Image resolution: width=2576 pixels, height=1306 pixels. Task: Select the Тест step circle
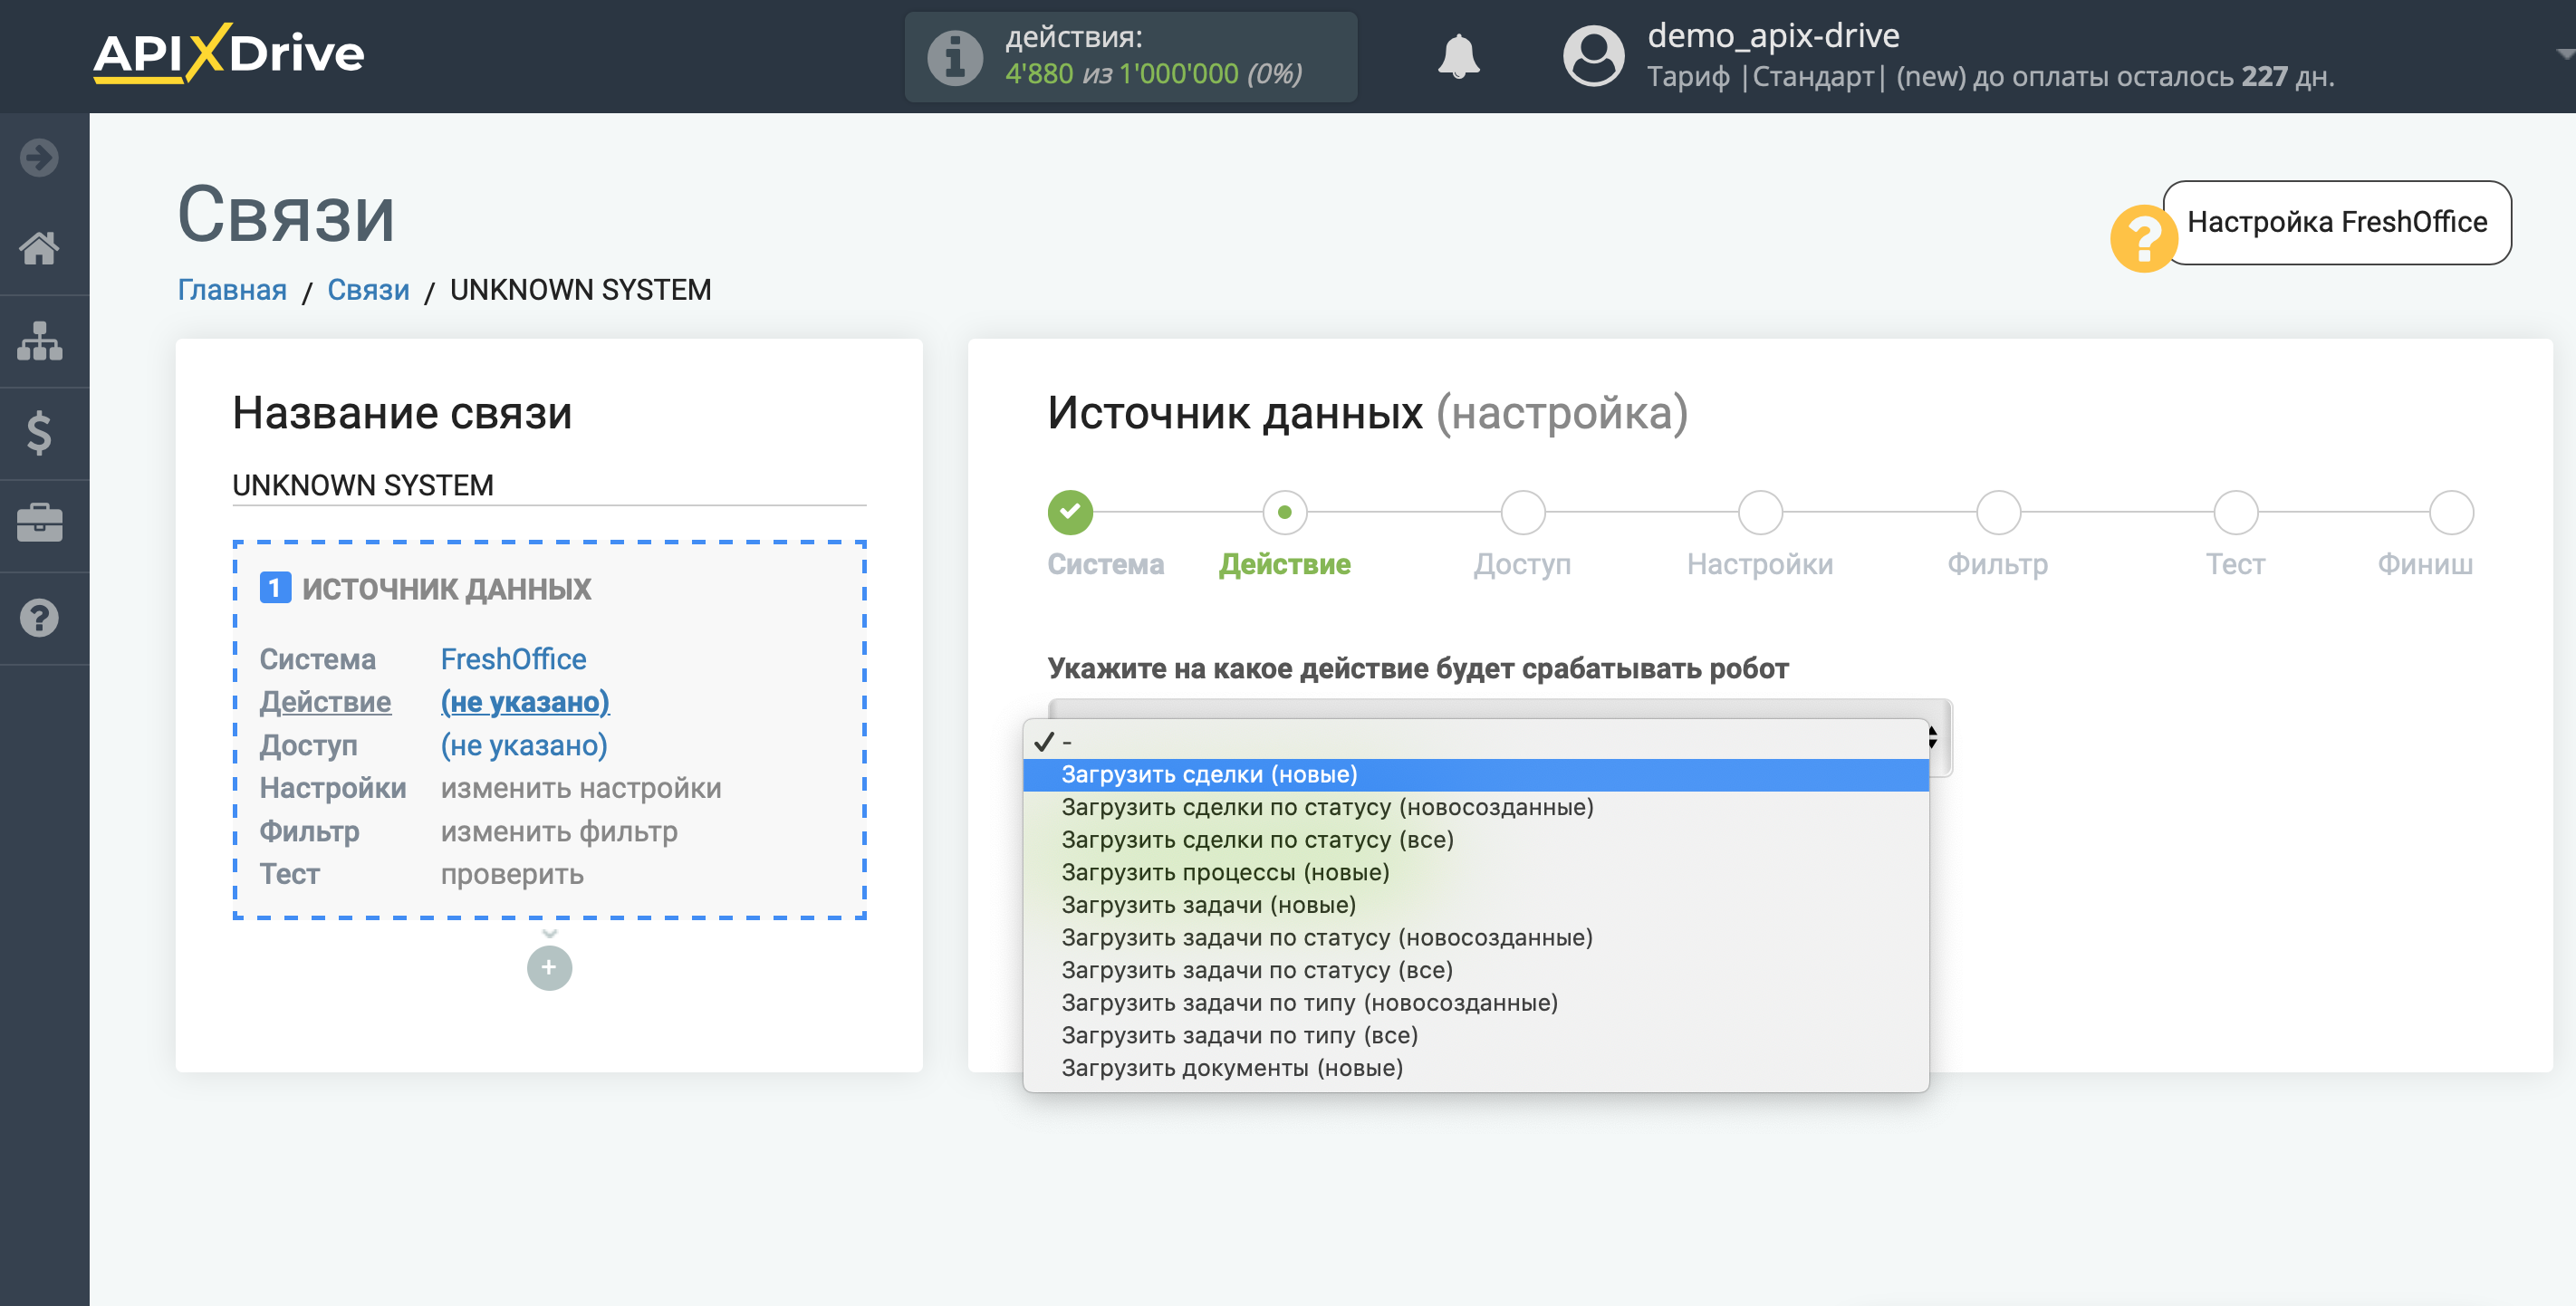pyautogui.click(x=2235, y=512)
